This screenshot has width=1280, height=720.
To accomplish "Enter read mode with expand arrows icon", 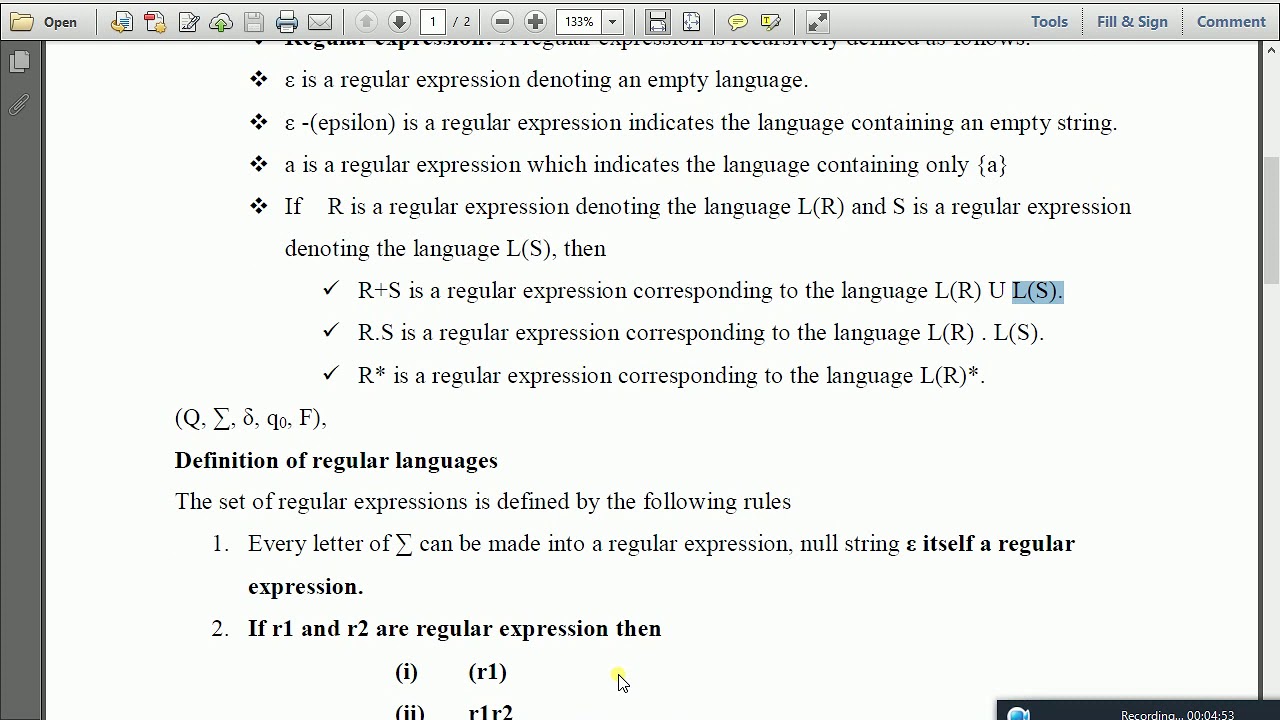I will click(x=817, y=21).
